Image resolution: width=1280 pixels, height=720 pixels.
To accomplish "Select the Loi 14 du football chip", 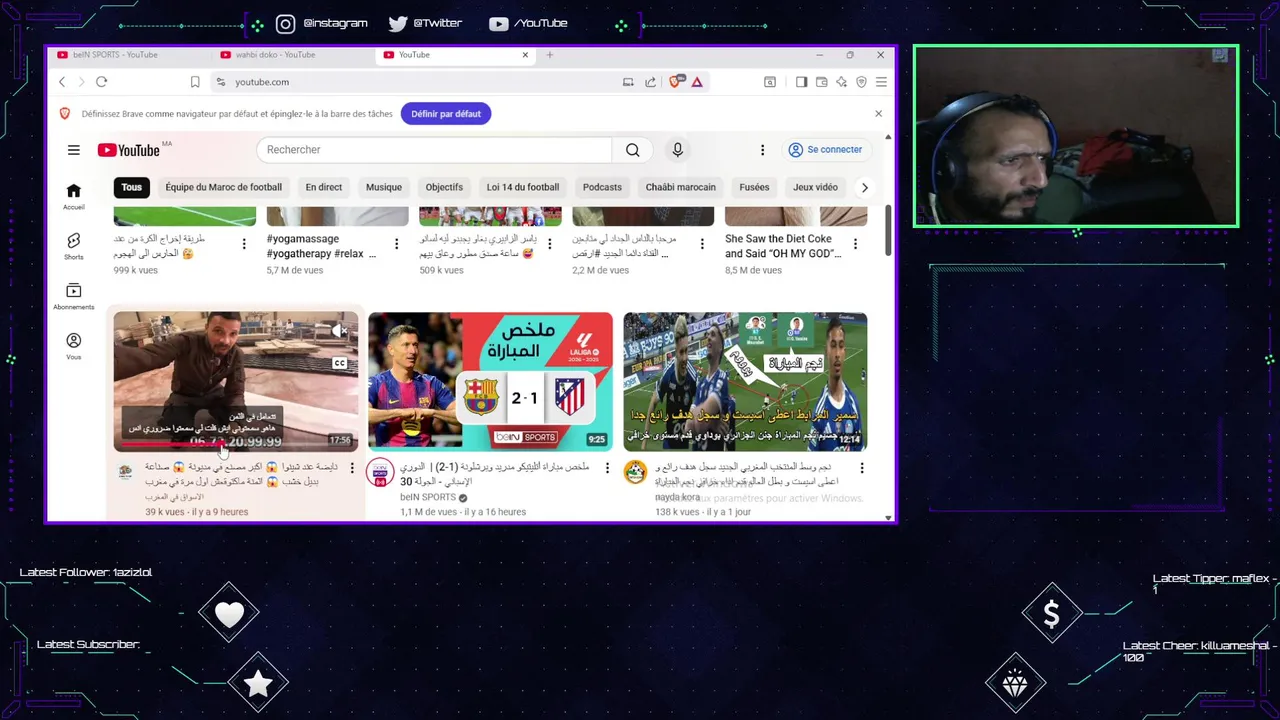I will click(523, 187).
